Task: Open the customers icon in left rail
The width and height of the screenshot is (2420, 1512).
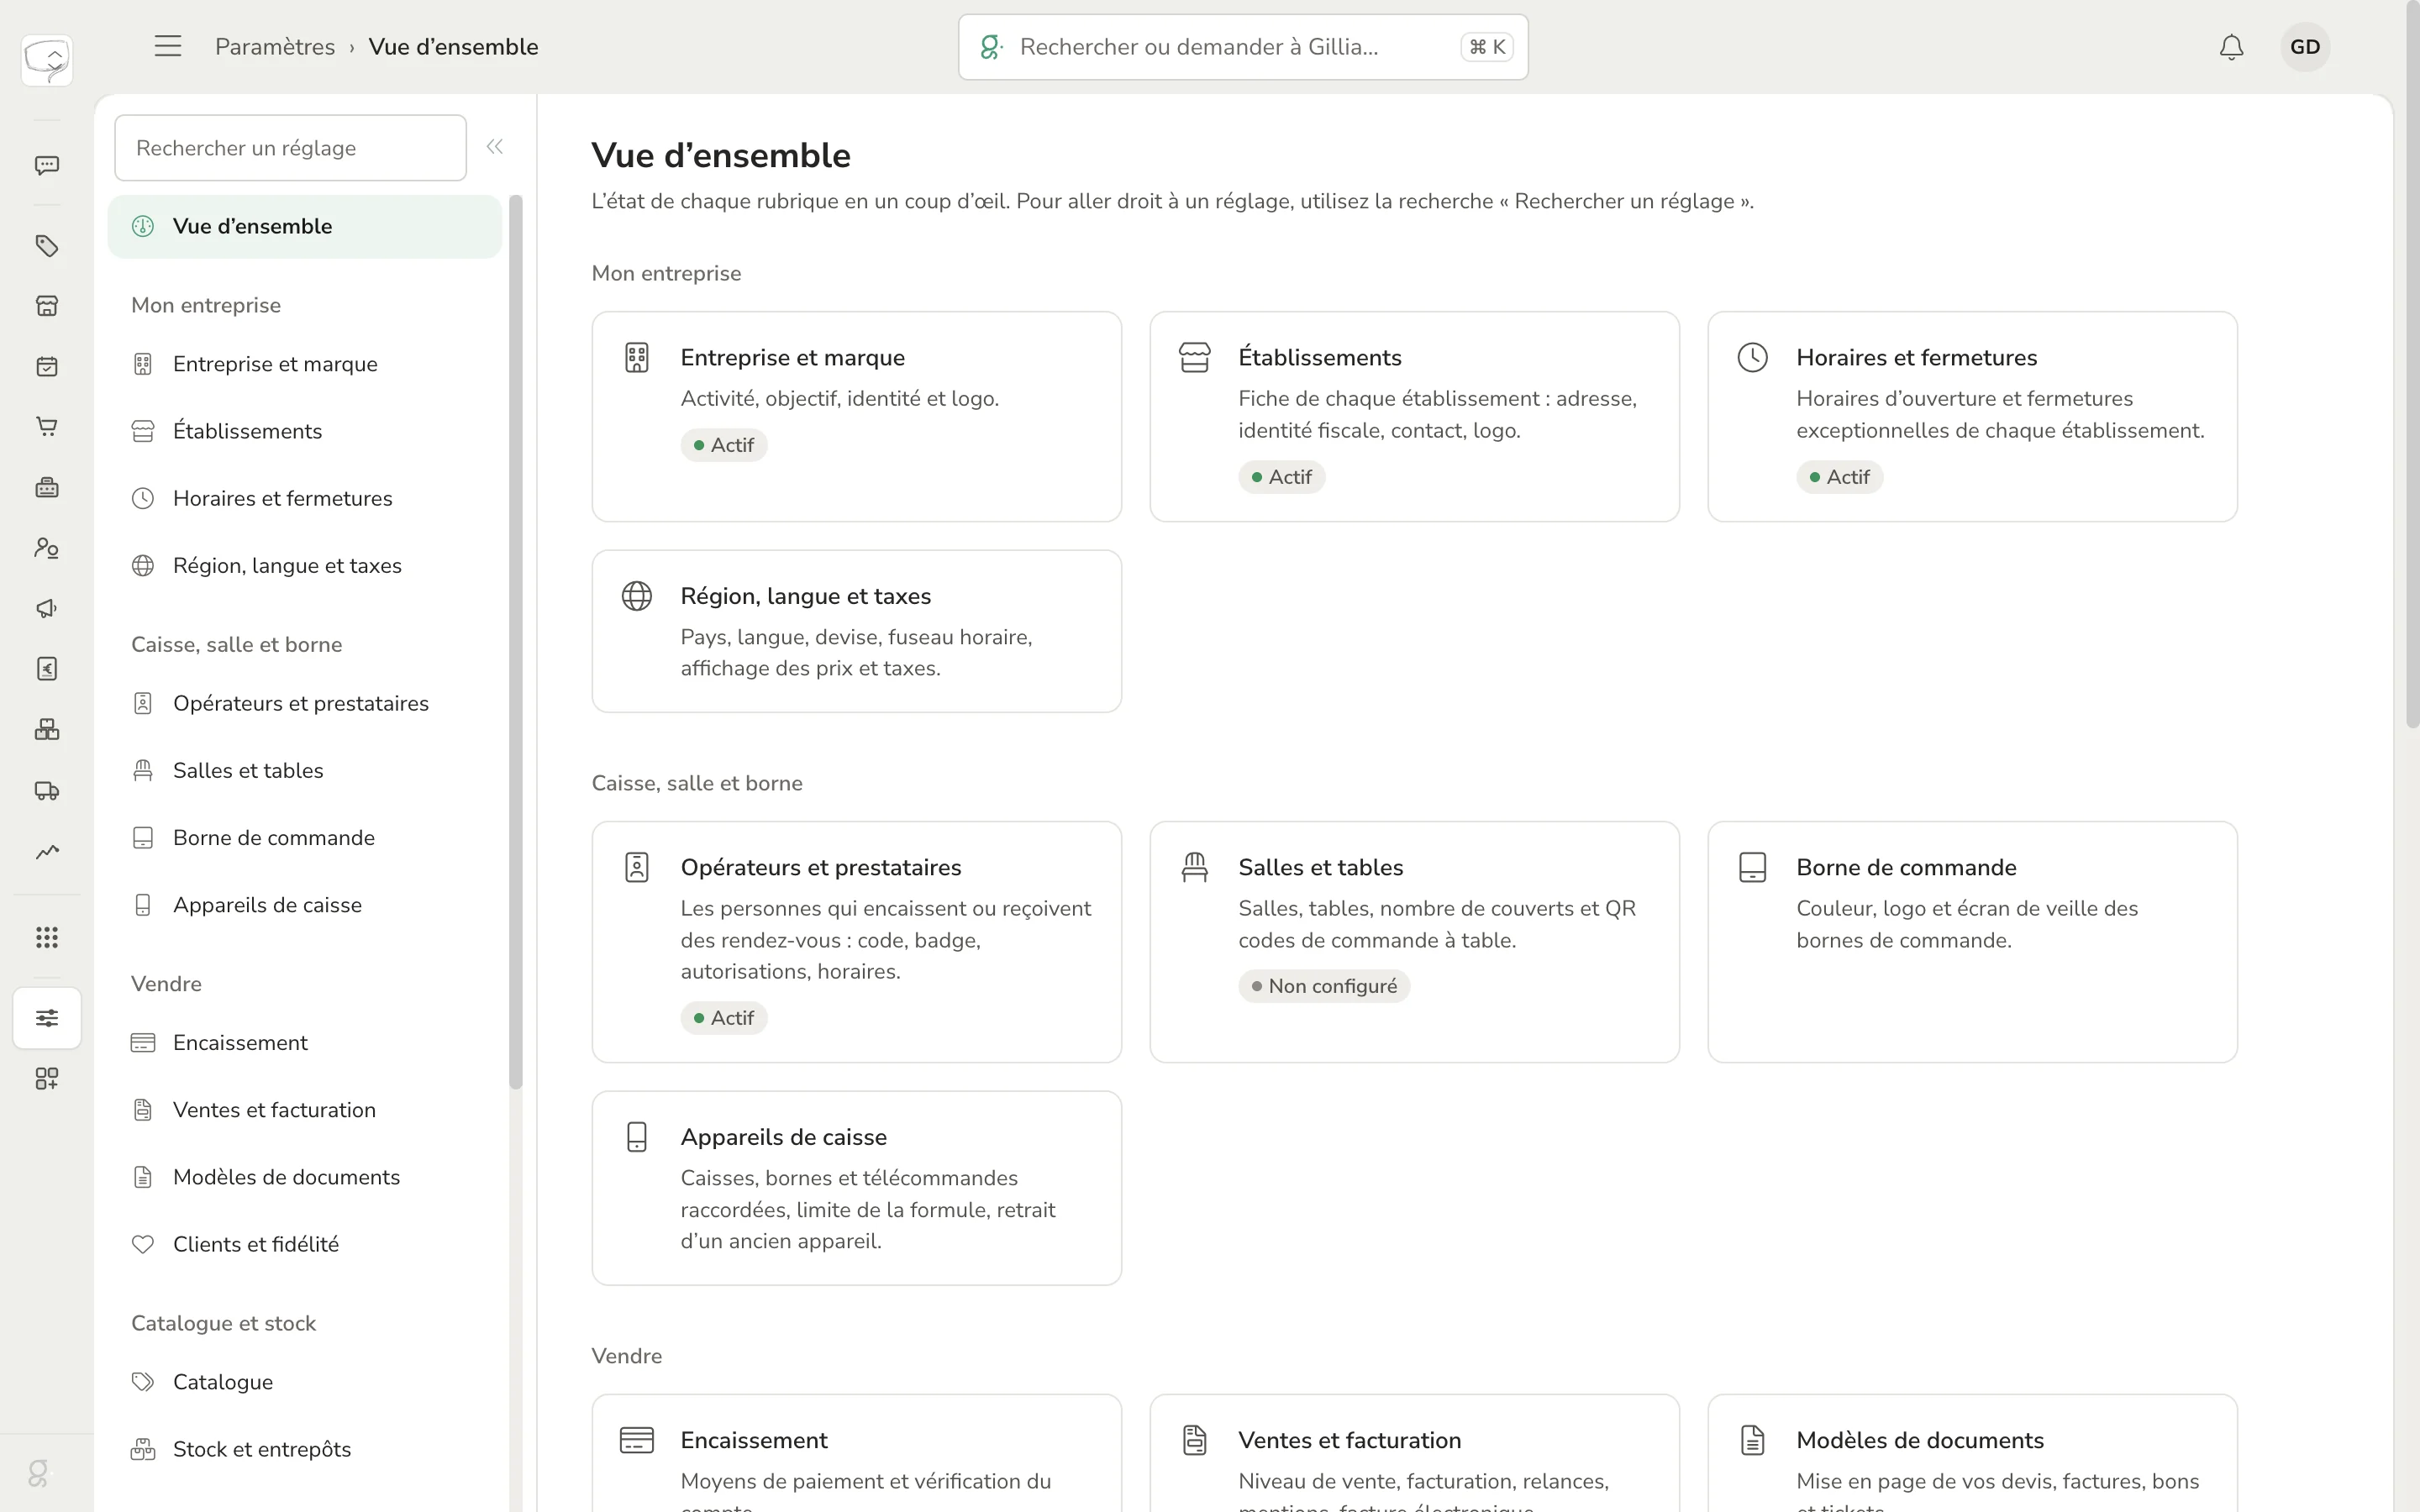Action: tap(47, 548)
